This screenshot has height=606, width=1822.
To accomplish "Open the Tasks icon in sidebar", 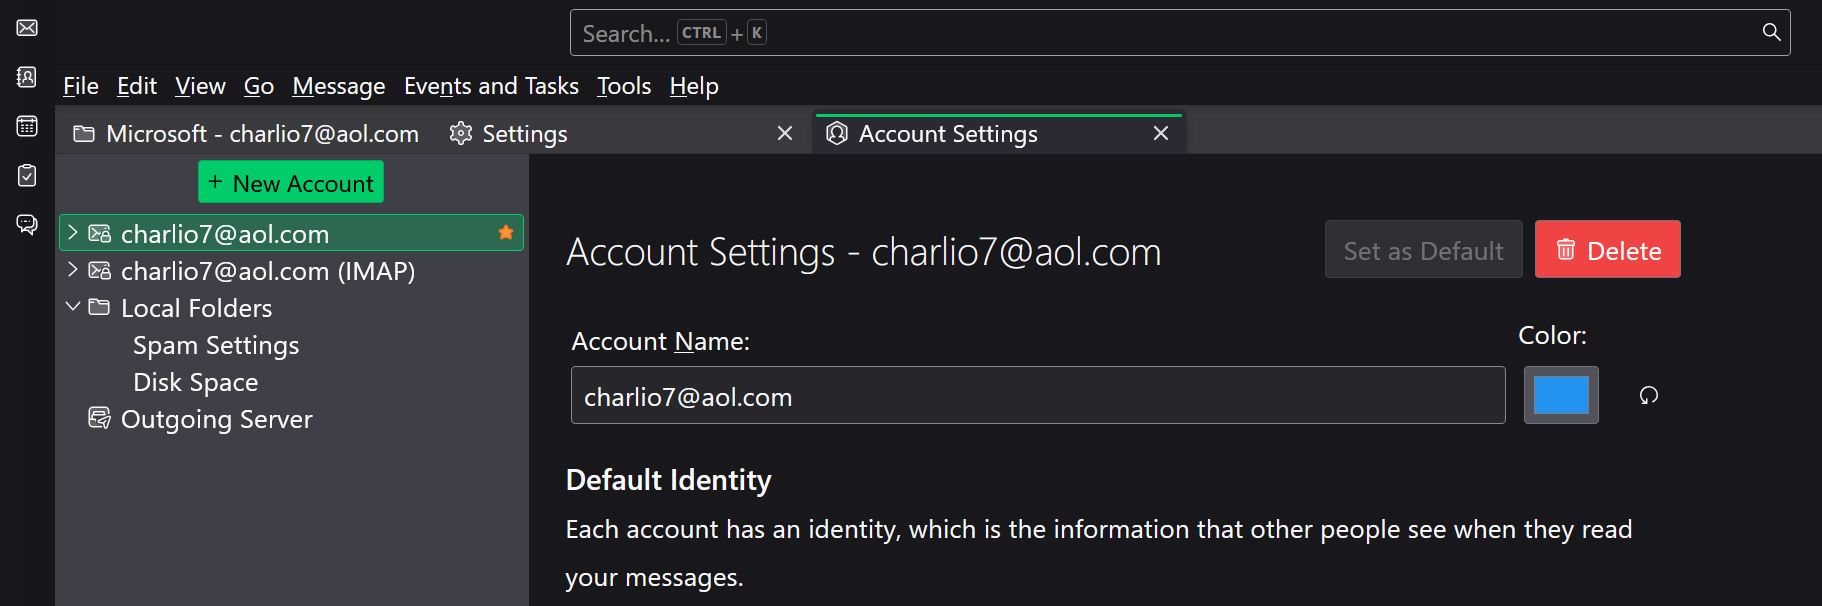I will 27,175.
